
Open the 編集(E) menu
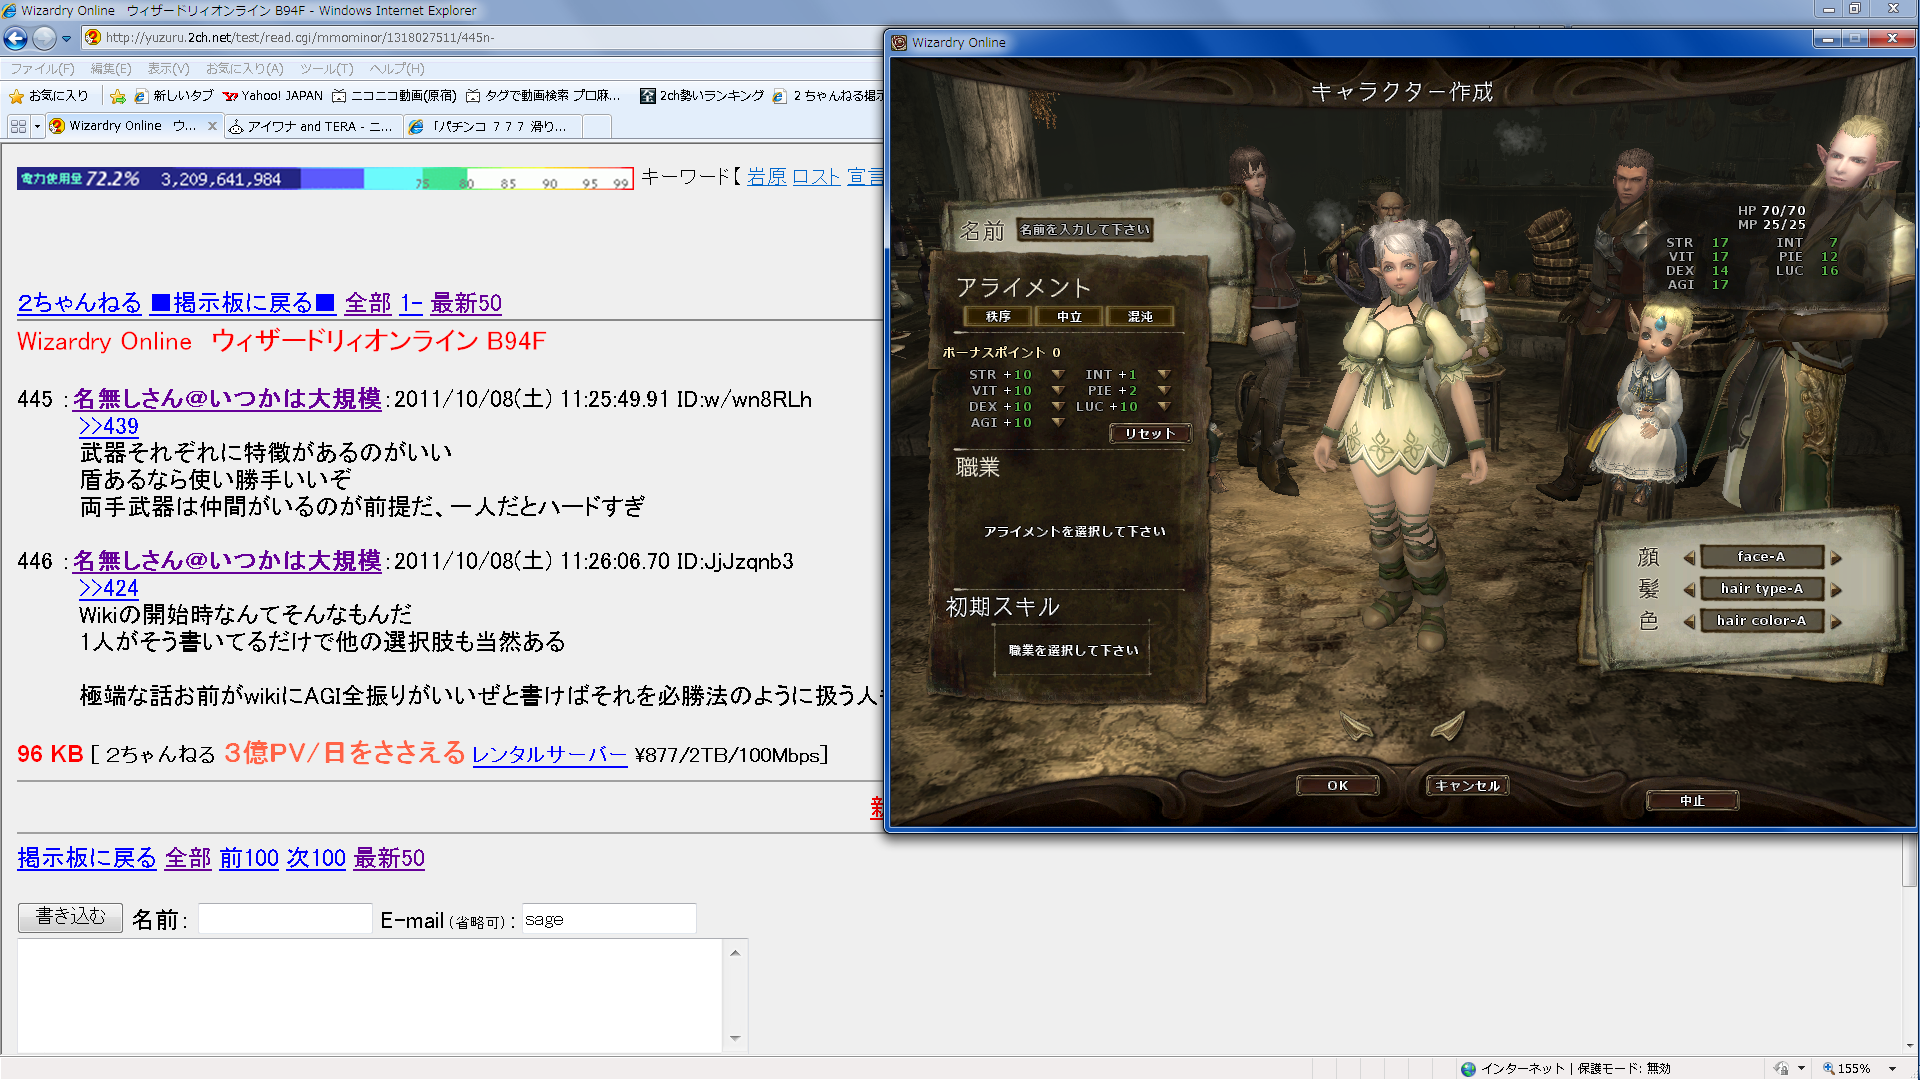pyautogui.click(x=111, y=69)
